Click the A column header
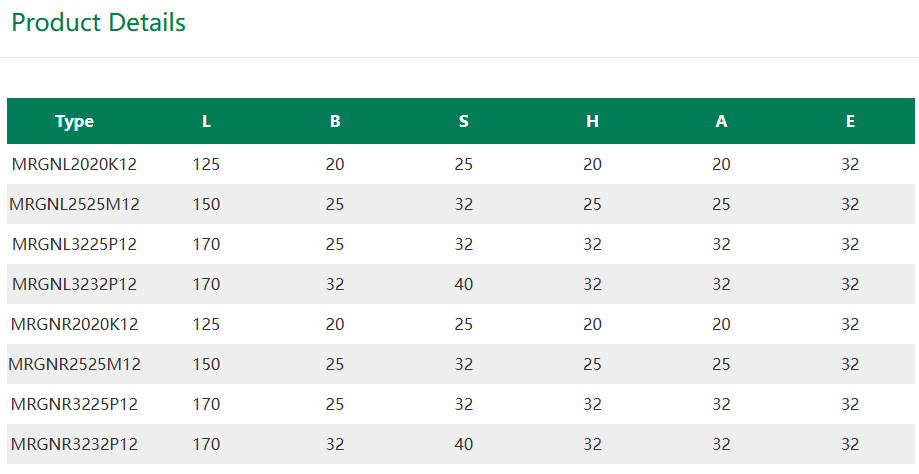This screenshot has height=474, width=919. click(x=721, y=121)
